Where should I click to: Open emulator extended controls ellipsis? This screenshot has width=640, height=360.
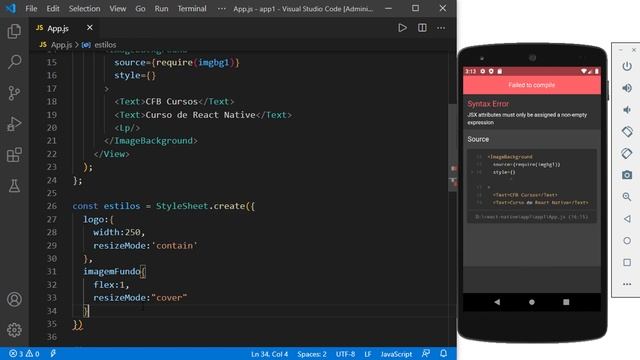click(627, 284)
